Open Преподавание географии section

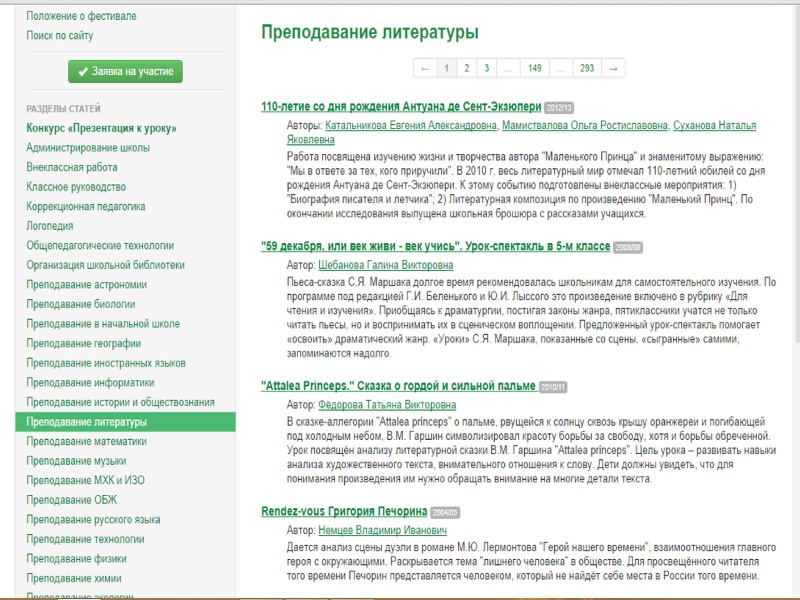point(84,343)
